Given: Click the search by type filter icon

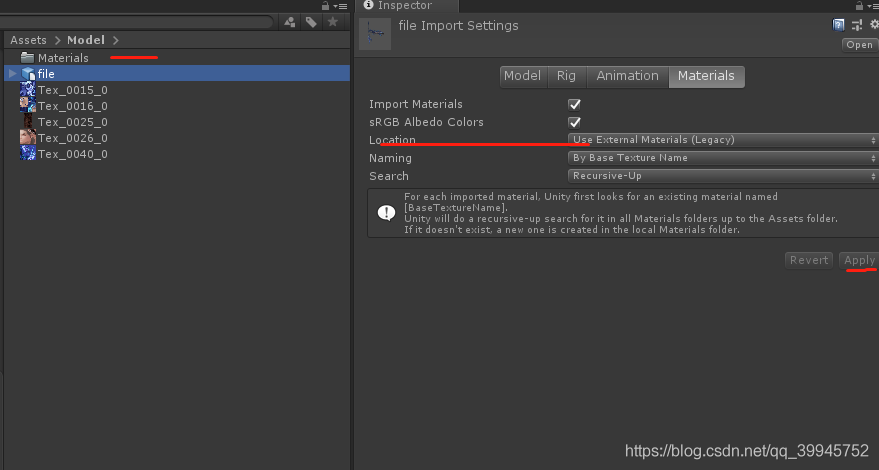Looking at the screenshot, I should [x=289, y=21].
